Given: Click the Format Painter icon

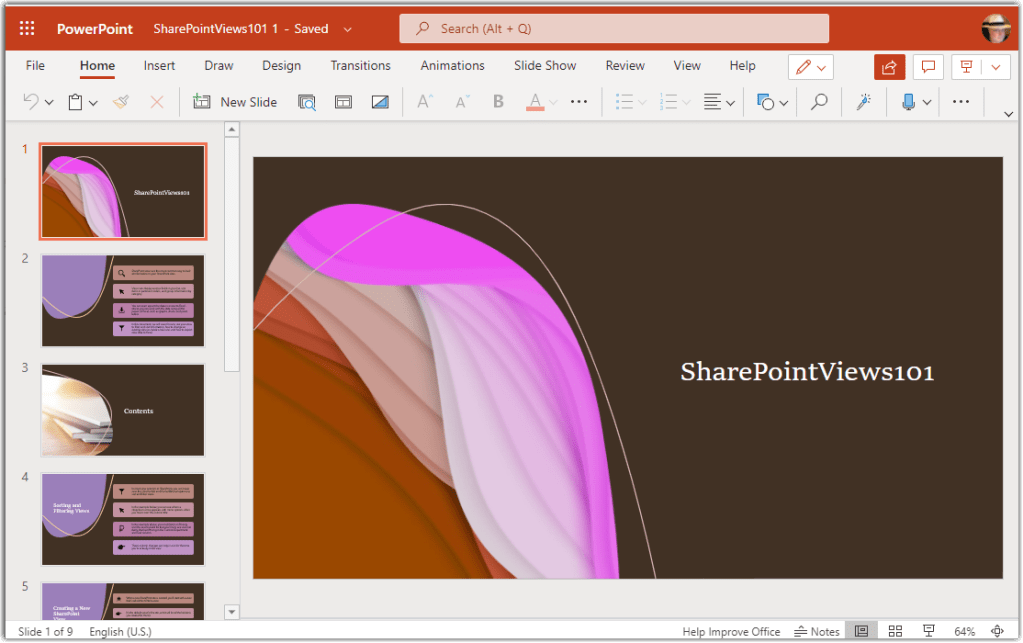Looking at the screenshot, I should (x=121, y=102).
